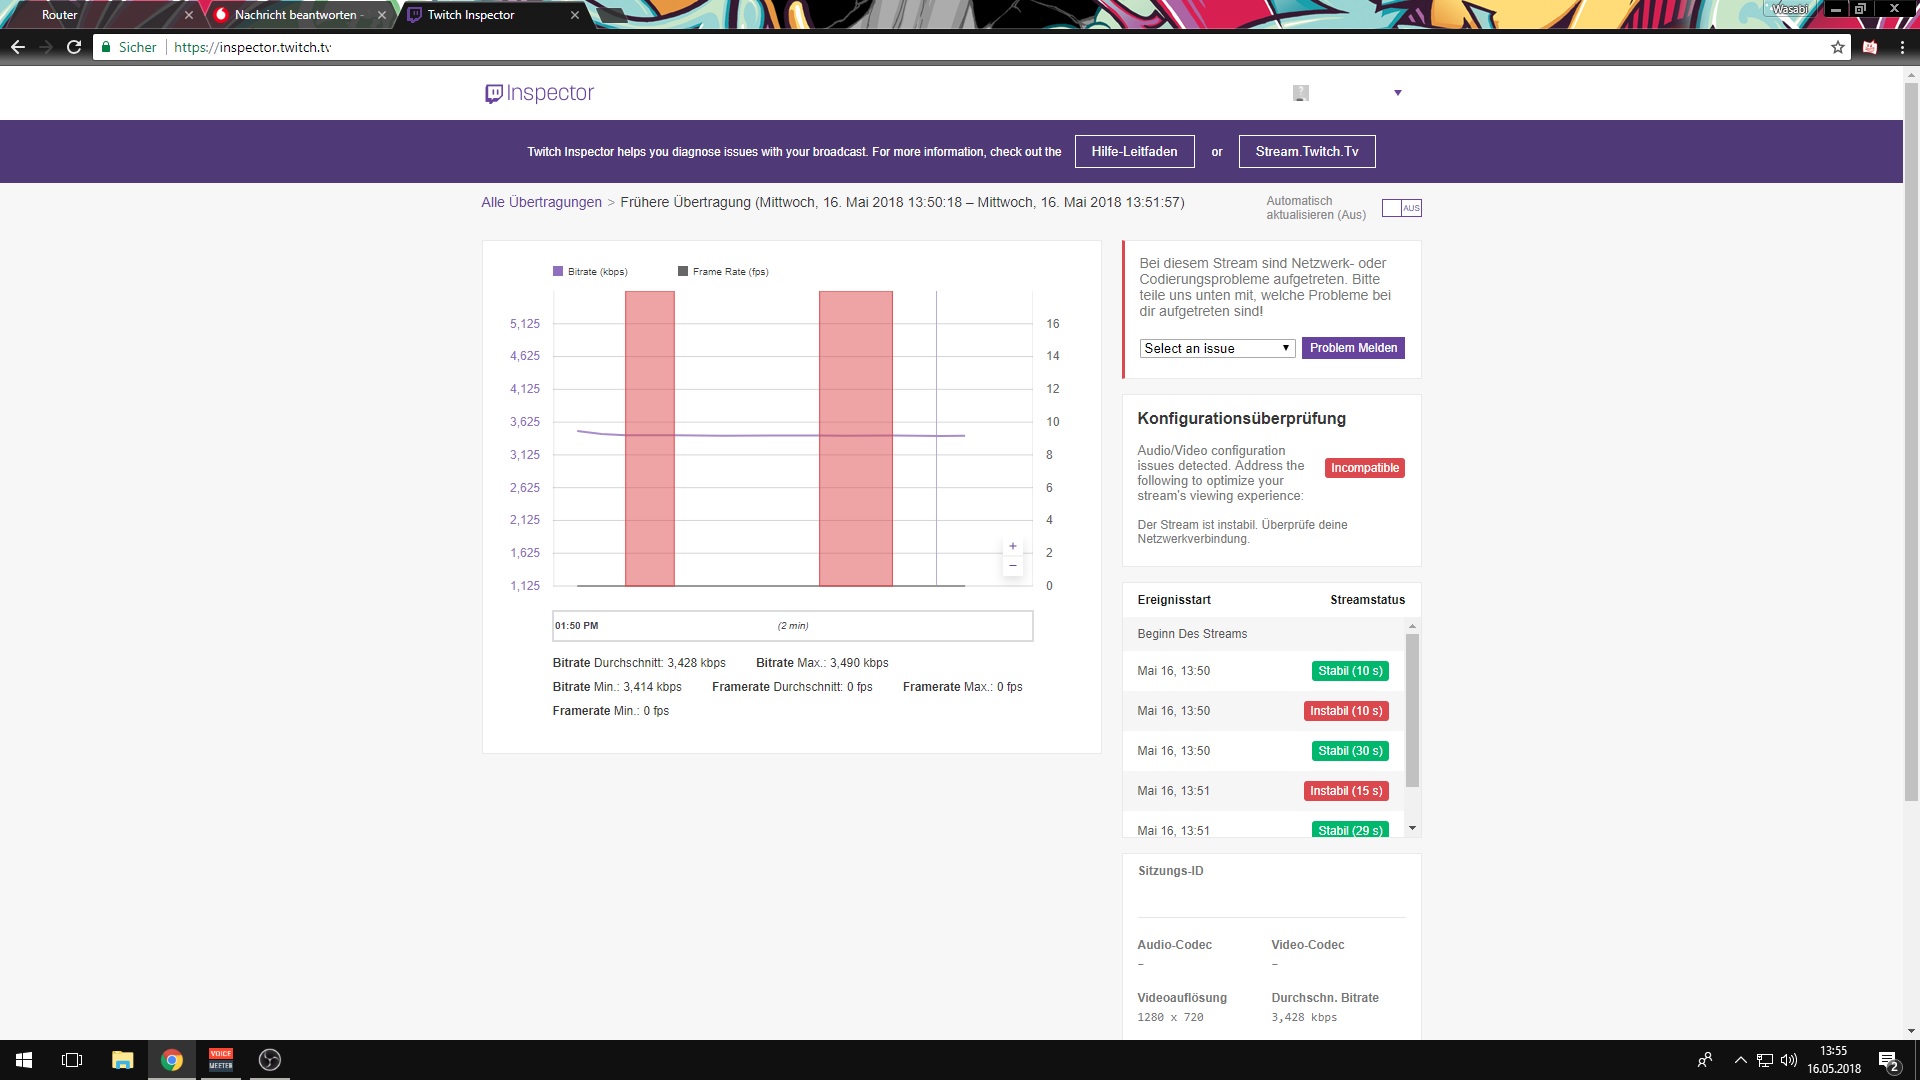This screenshot has height=1080, width=1920.
Task: Close the Nachricht beantworten tab
Action: point(381,15)
